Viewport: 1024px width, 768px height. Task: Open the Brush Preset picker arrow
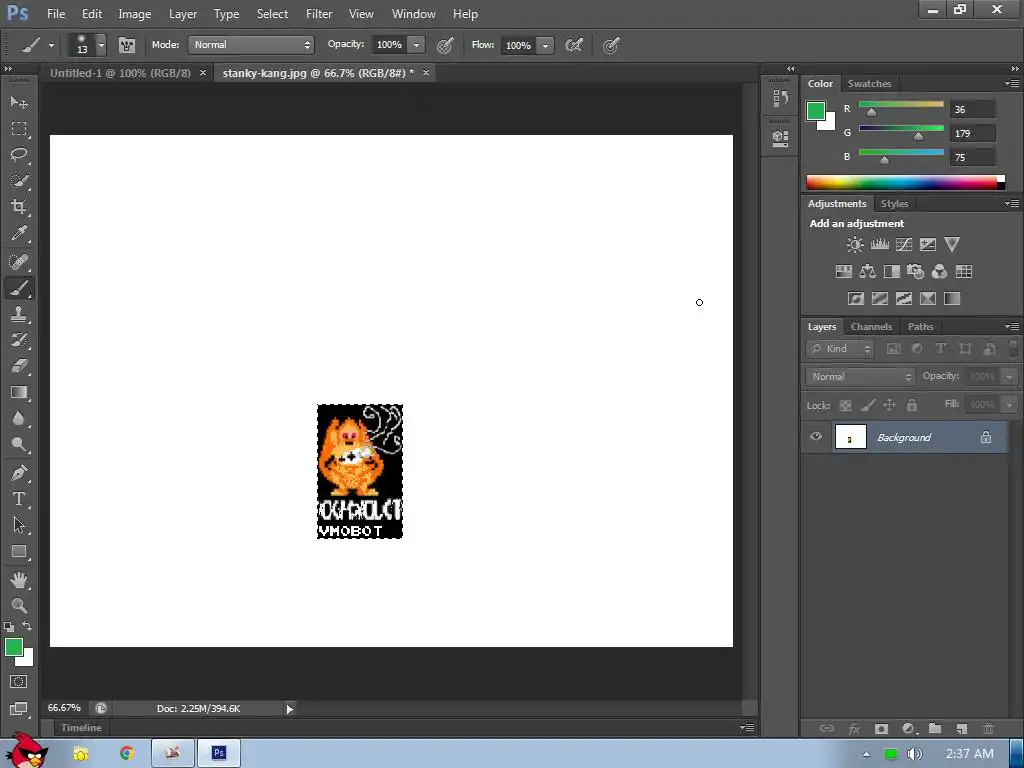(x=101, y=45)
